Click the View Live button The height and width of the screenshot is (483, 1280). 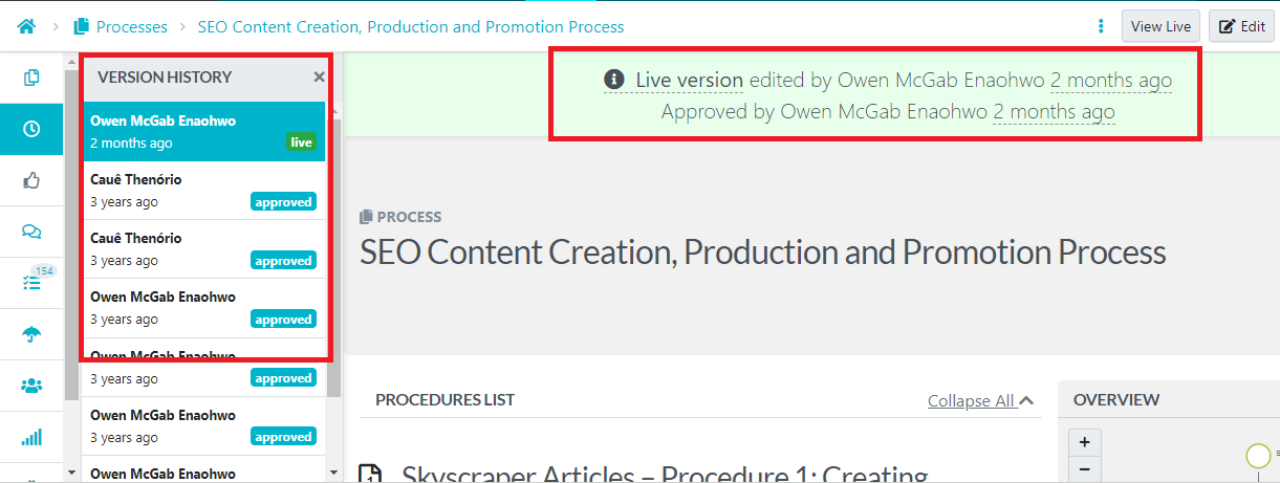click(1160, 27)
